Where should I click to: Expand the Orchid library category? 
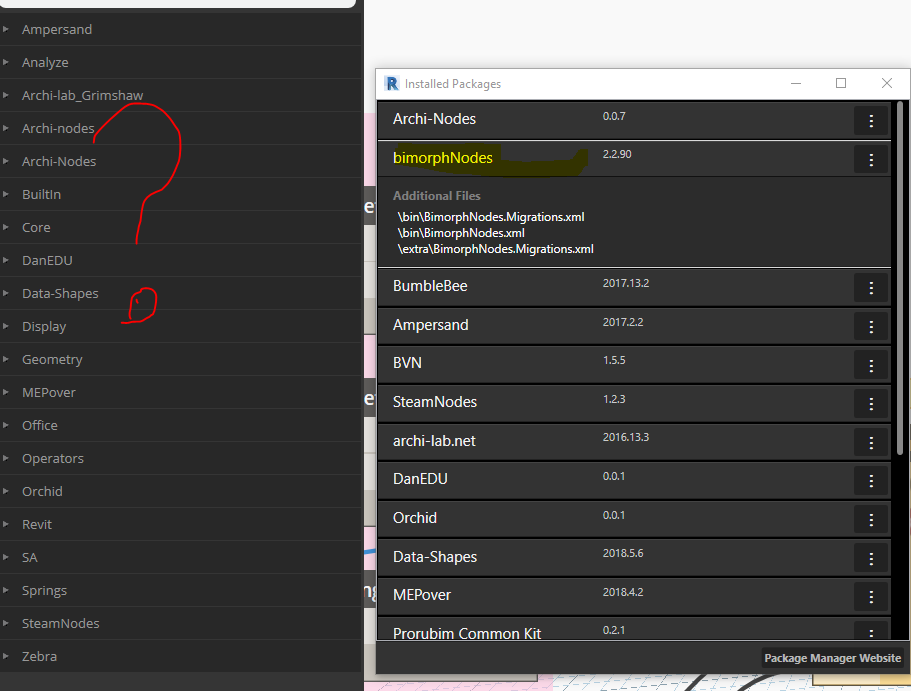pos(5,491)
